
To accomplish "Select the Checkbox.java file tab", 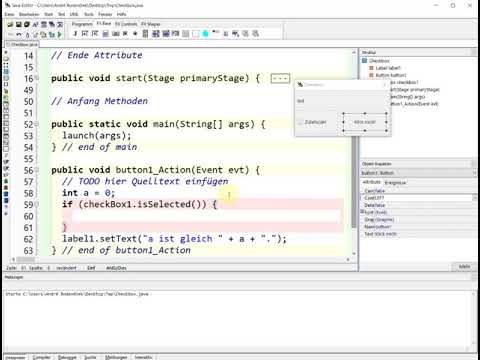I will tap(22, 44).
